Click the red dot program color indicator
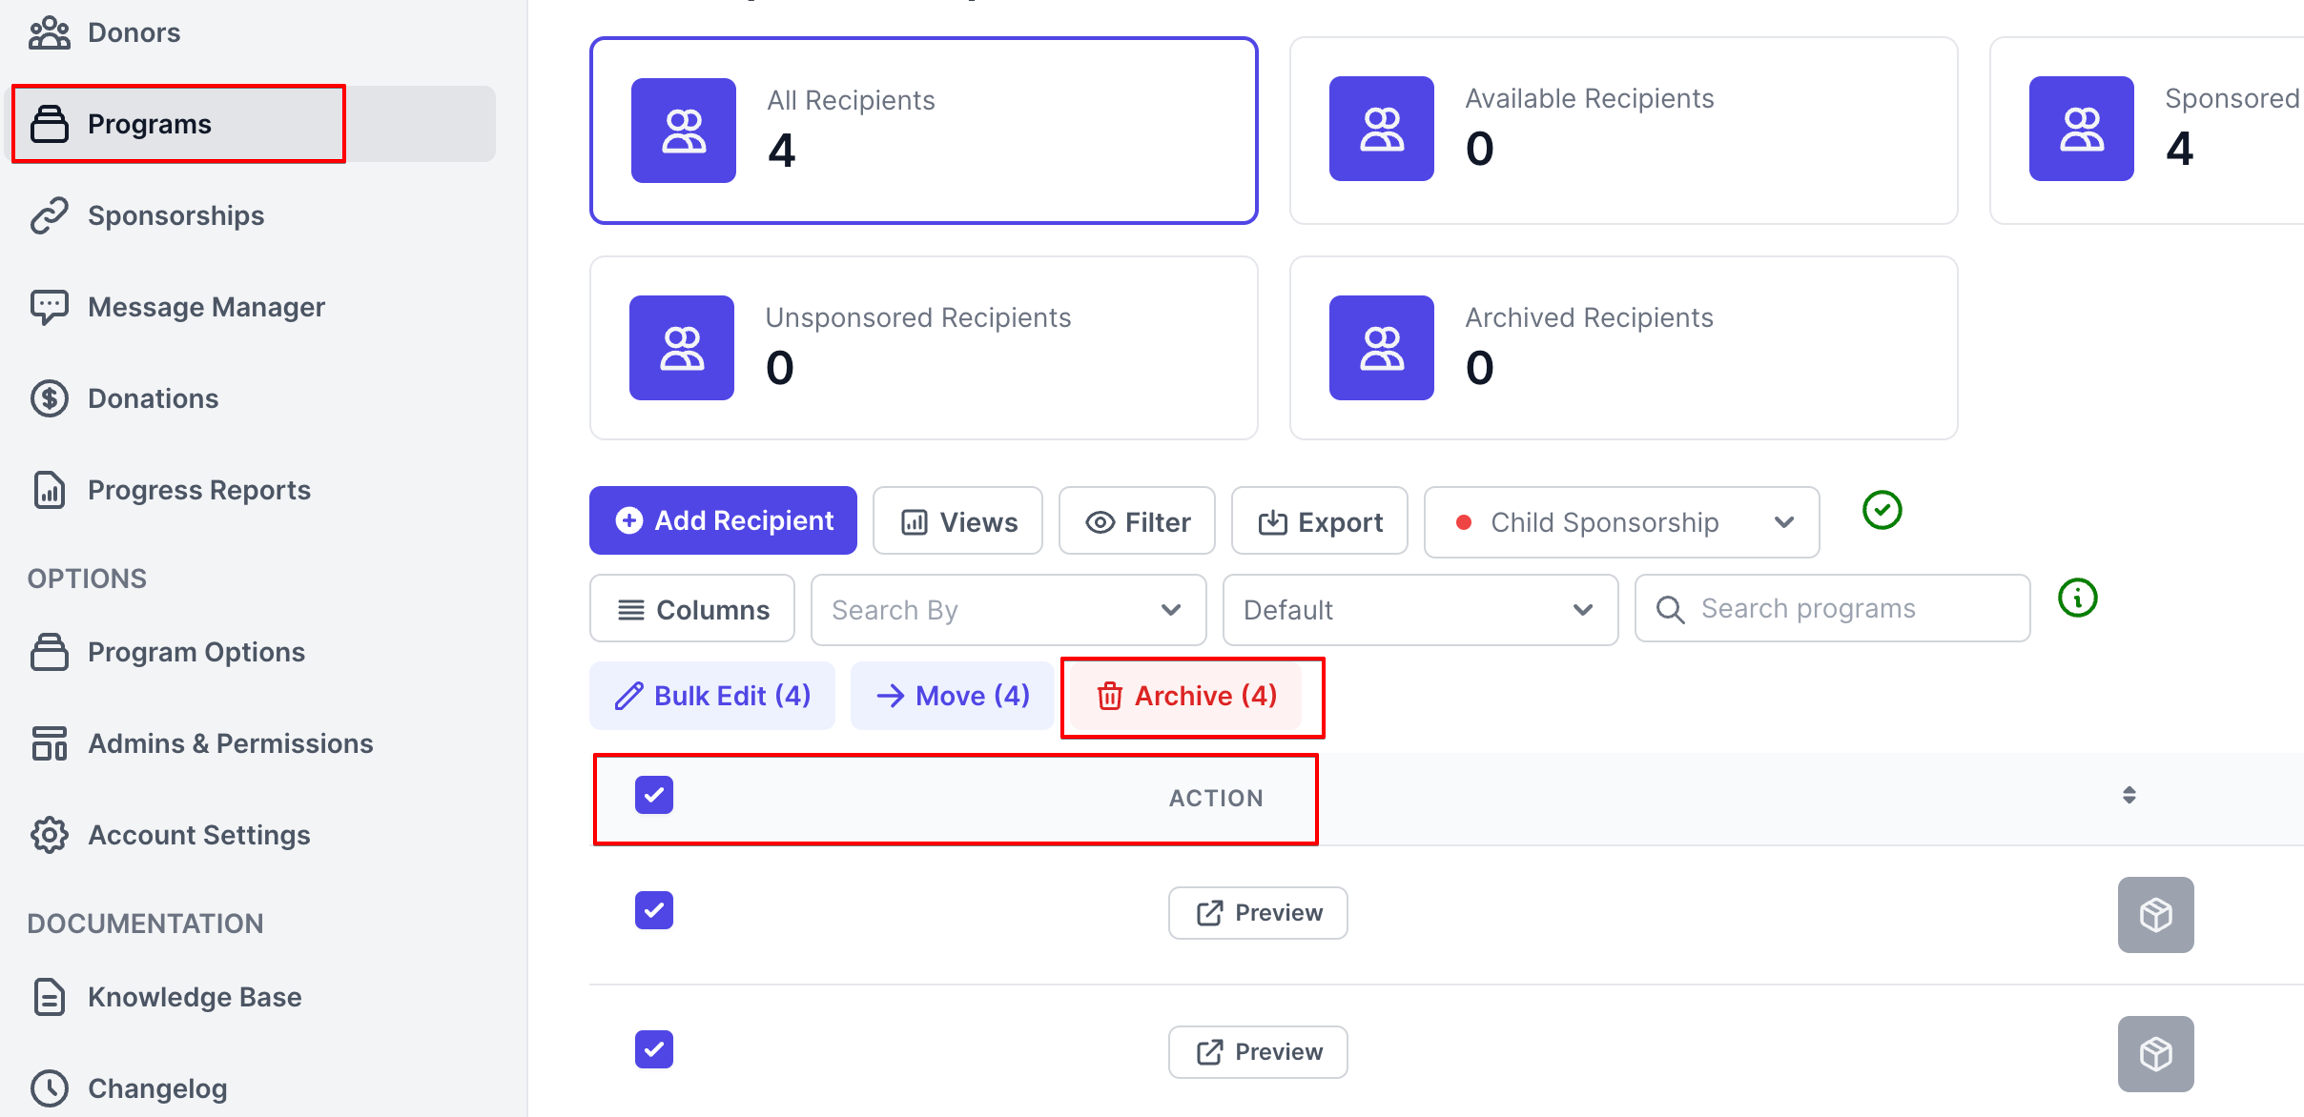This screenshot has height=1117, width=2304. point(1463,522)
